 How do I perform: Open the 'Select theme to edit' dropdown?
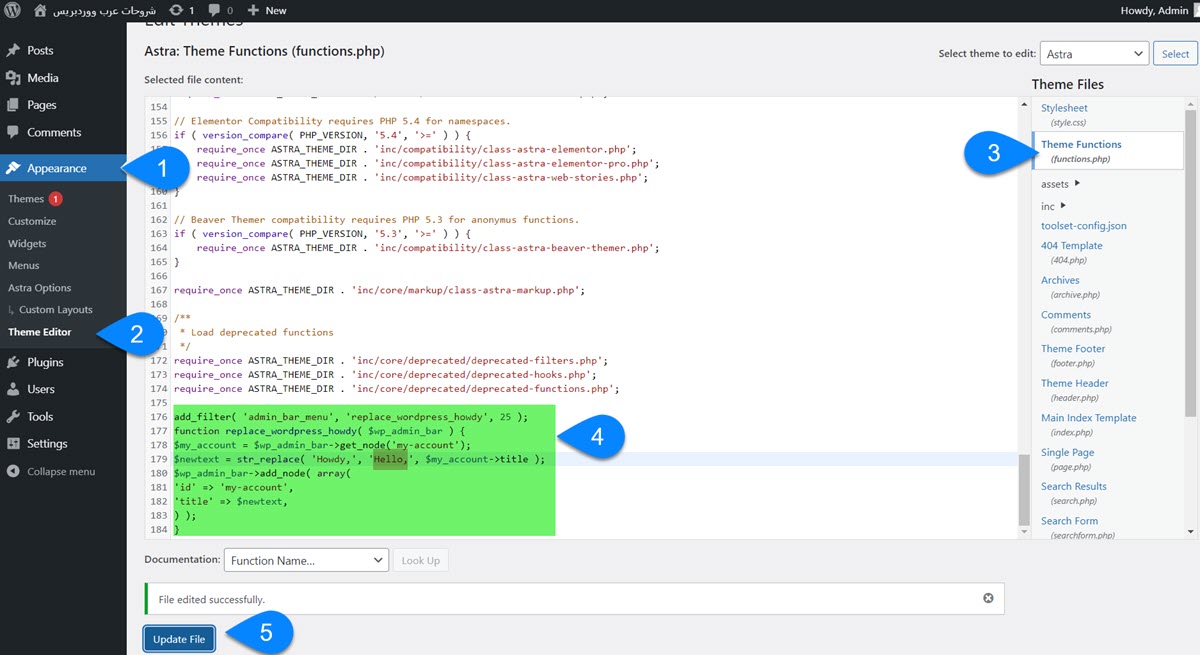[1094, 54]
